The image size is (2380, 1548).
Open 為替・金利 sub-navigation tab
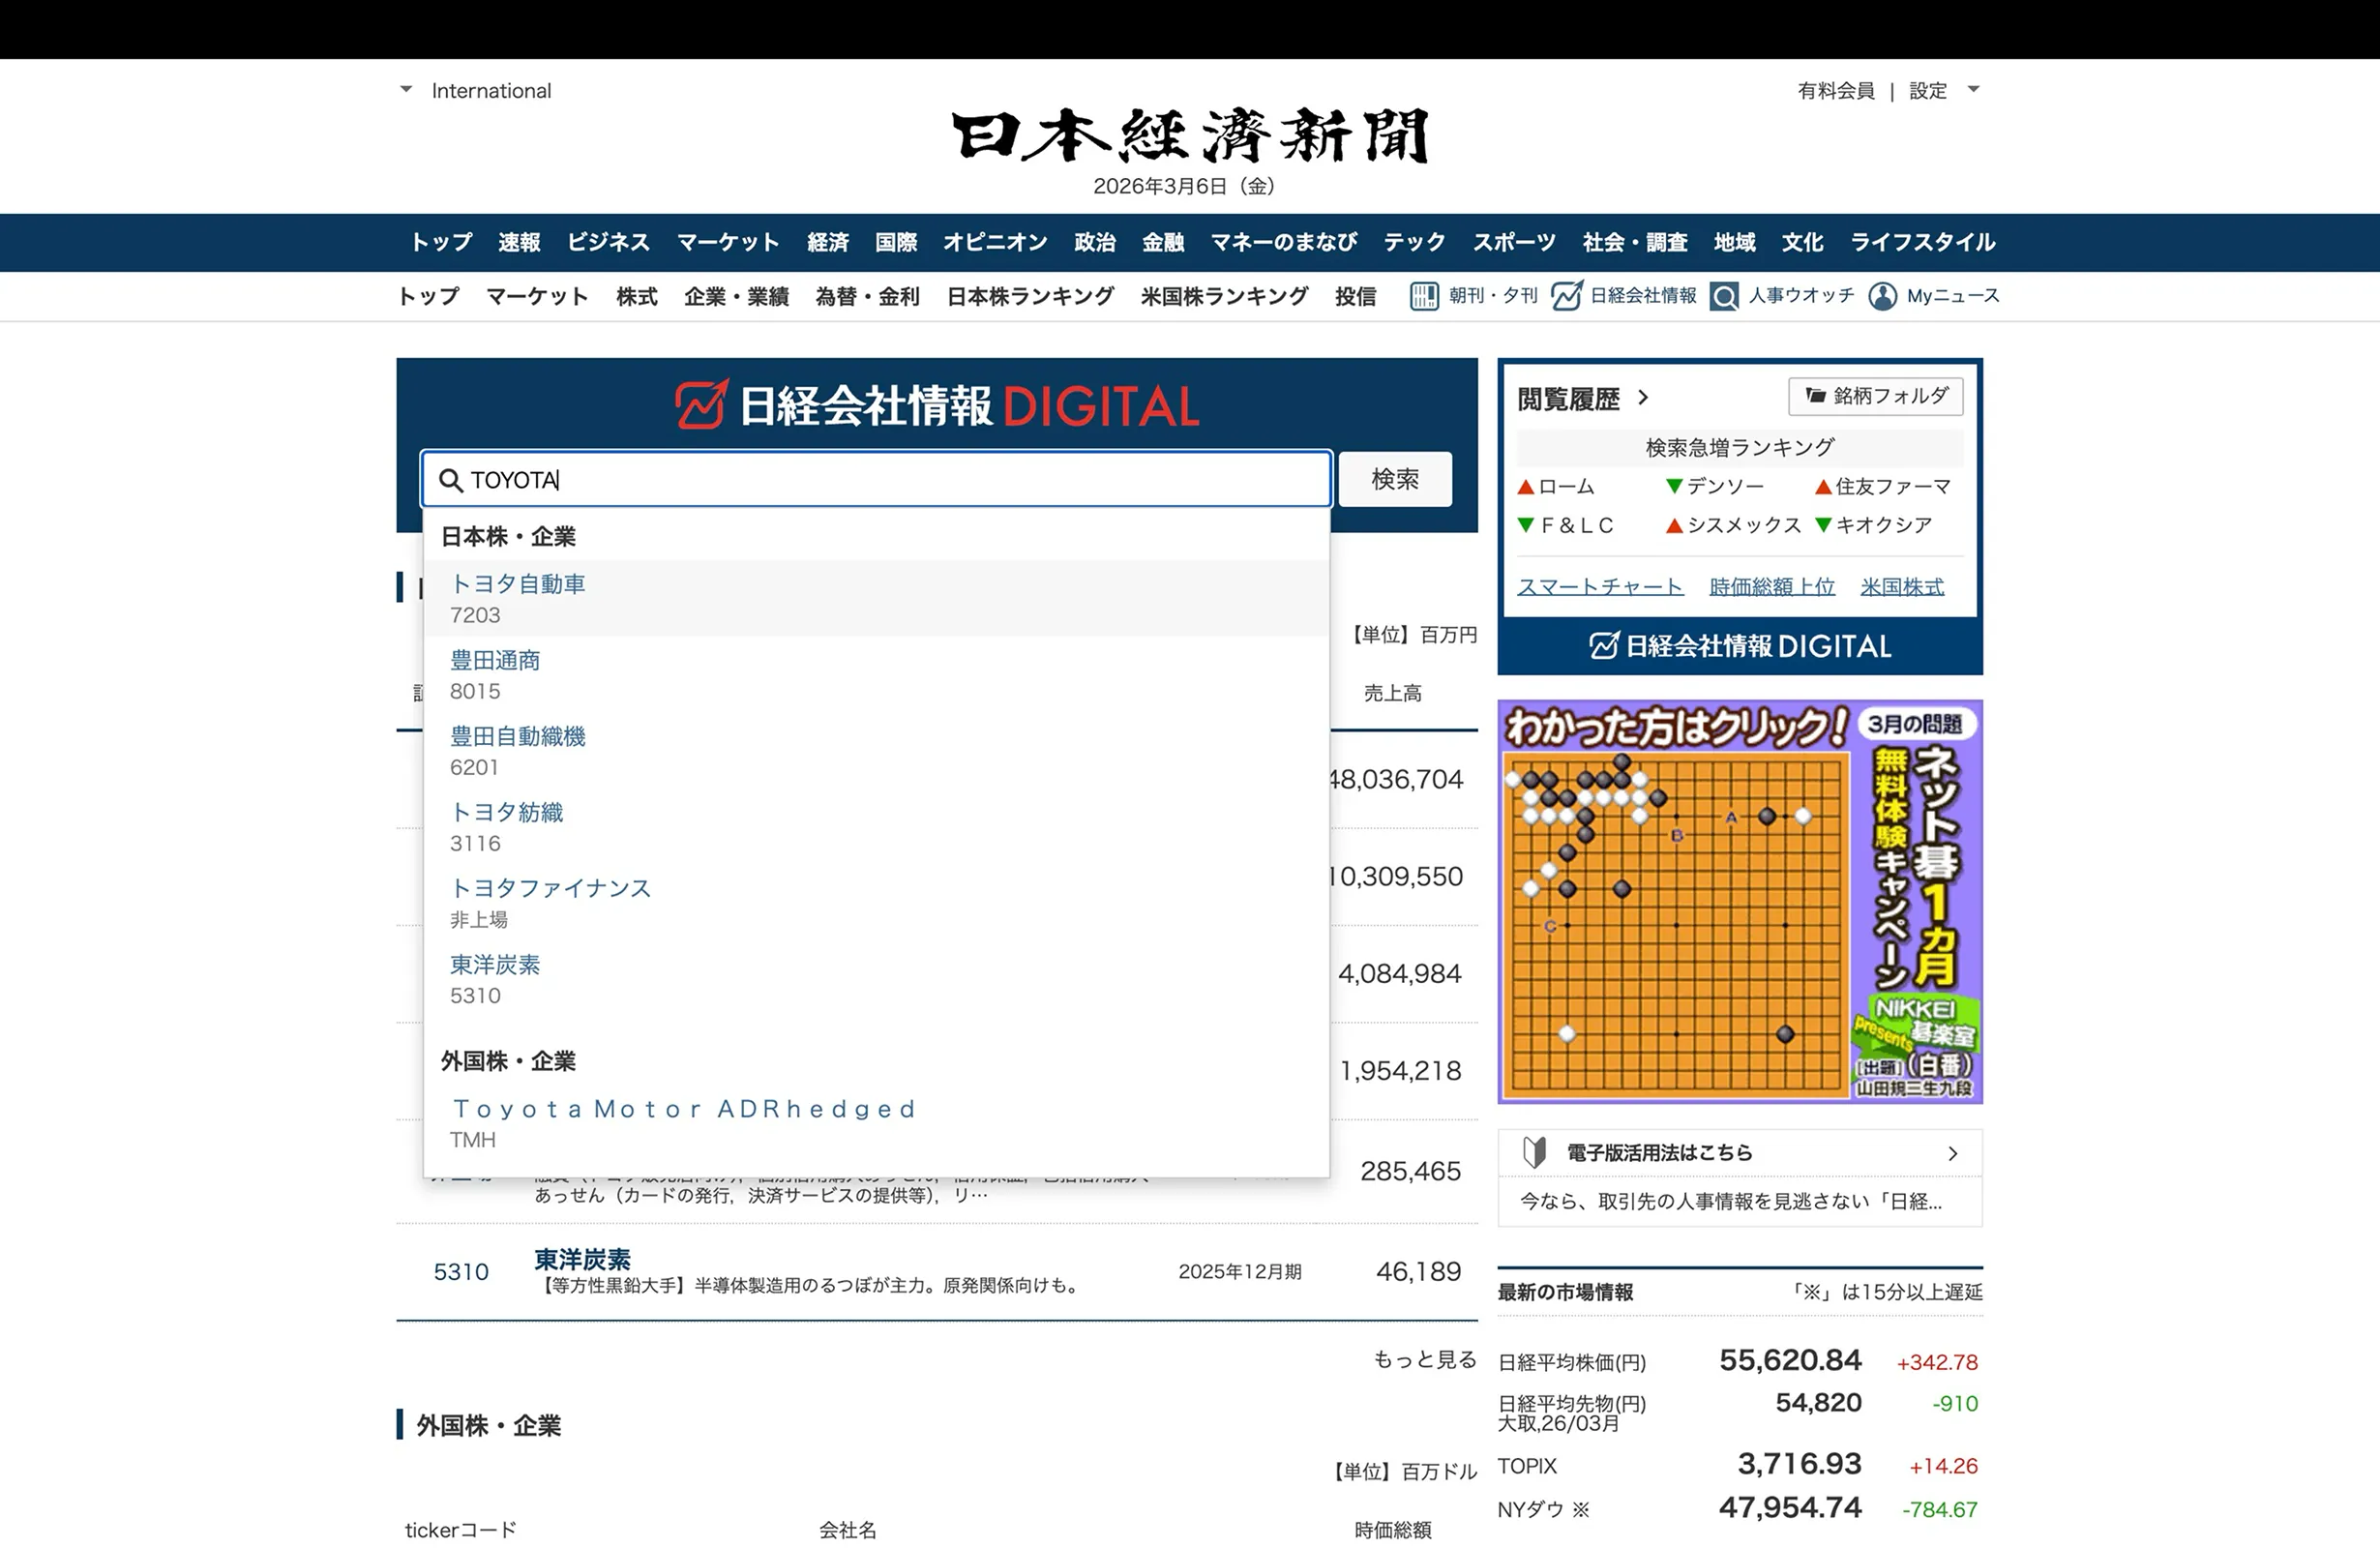867,297
